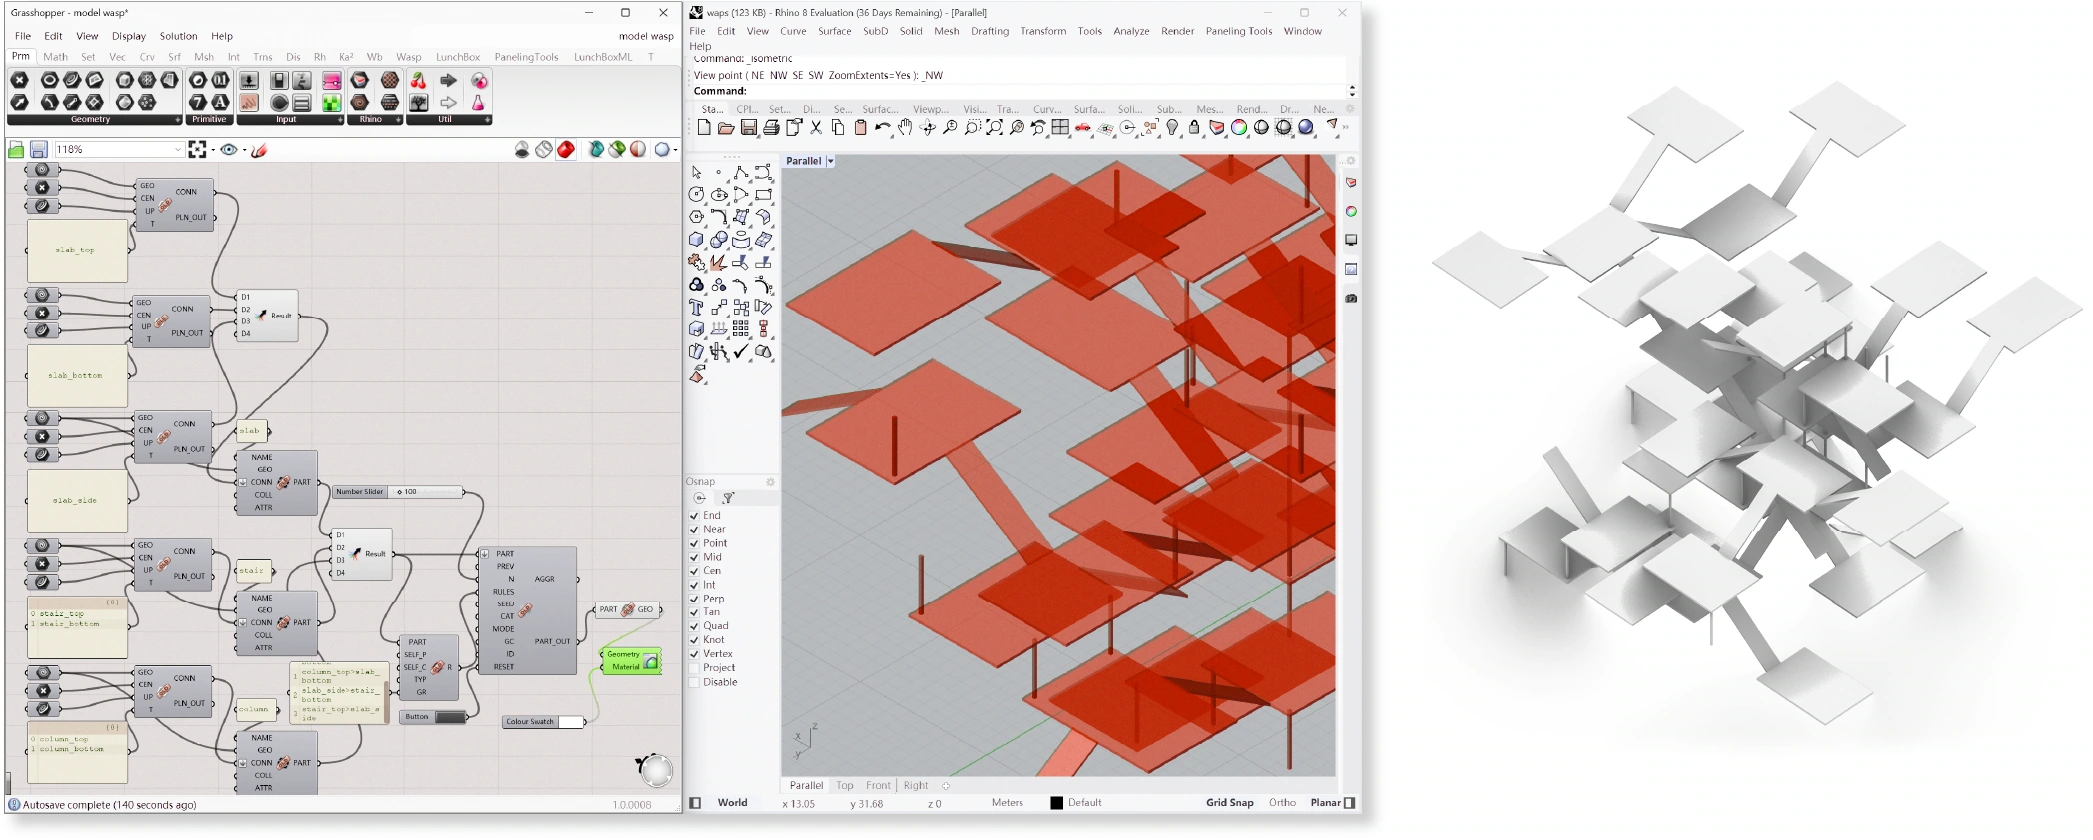Select the pink flask icon in Util panel
This screenshot has width=2093, height=840.
click(478, 102)
